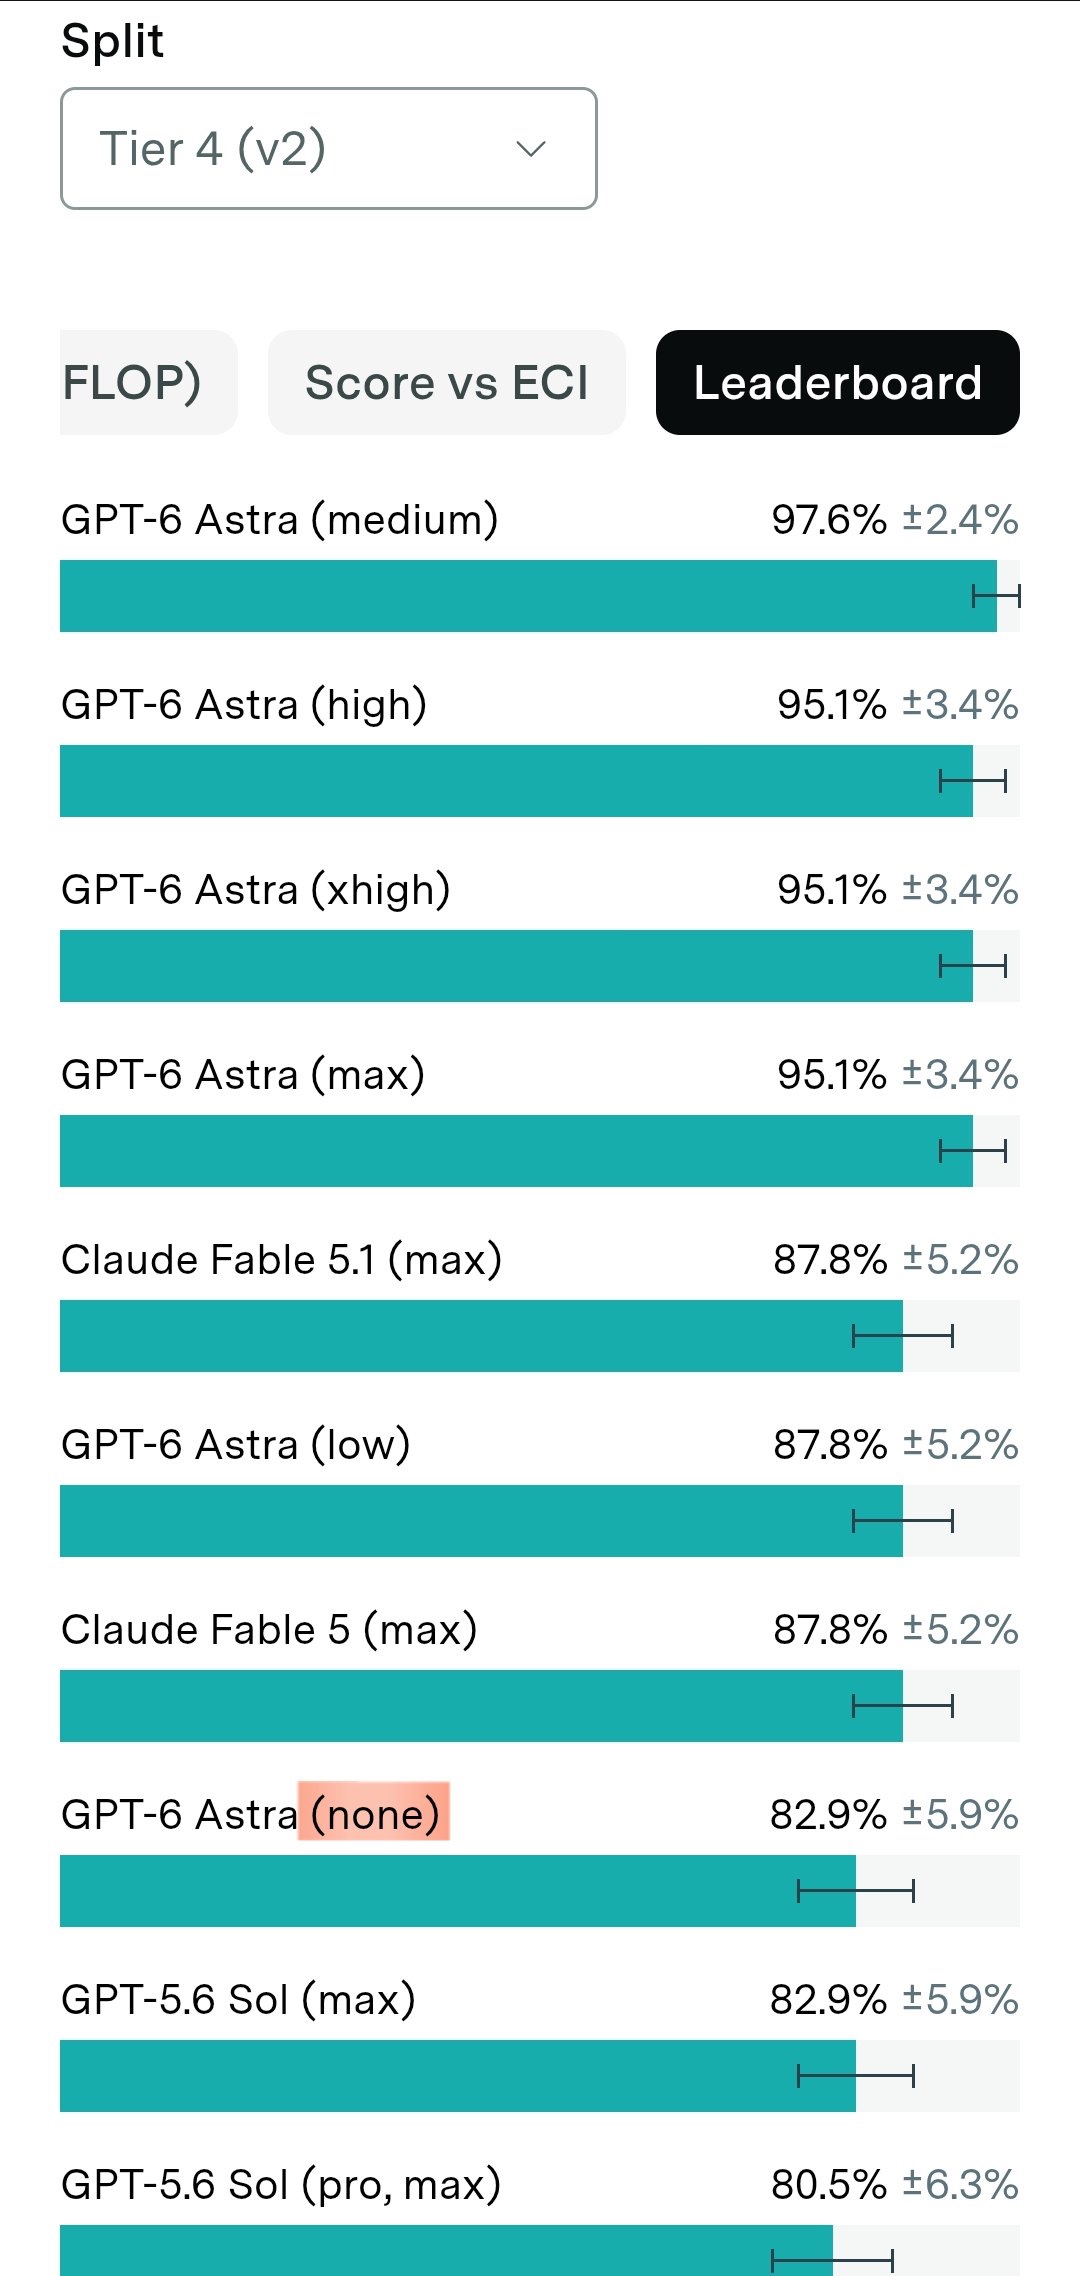Click the GPT-6 Astra (xhigh) label

click(x=256, y=890)
